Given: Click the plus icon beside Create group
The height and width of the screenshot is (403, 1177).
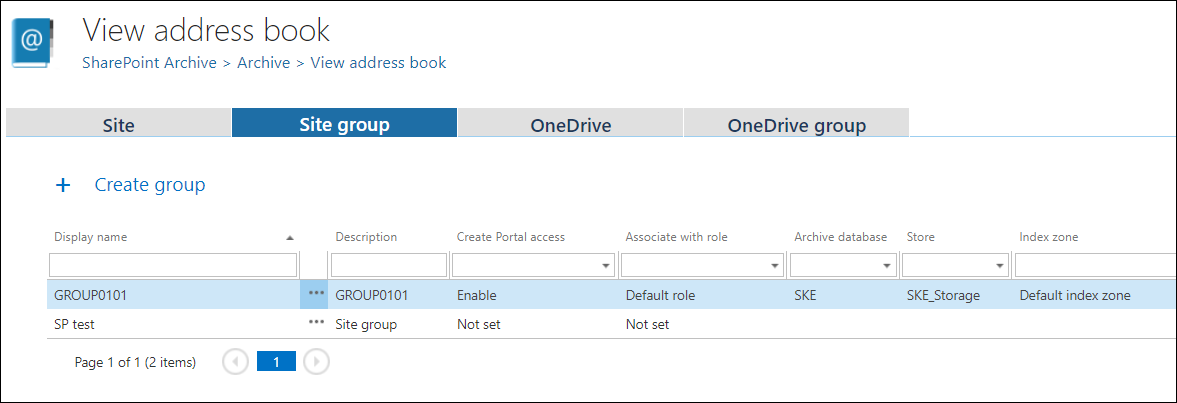Looking at the screenshot, I should pos(63,185).
